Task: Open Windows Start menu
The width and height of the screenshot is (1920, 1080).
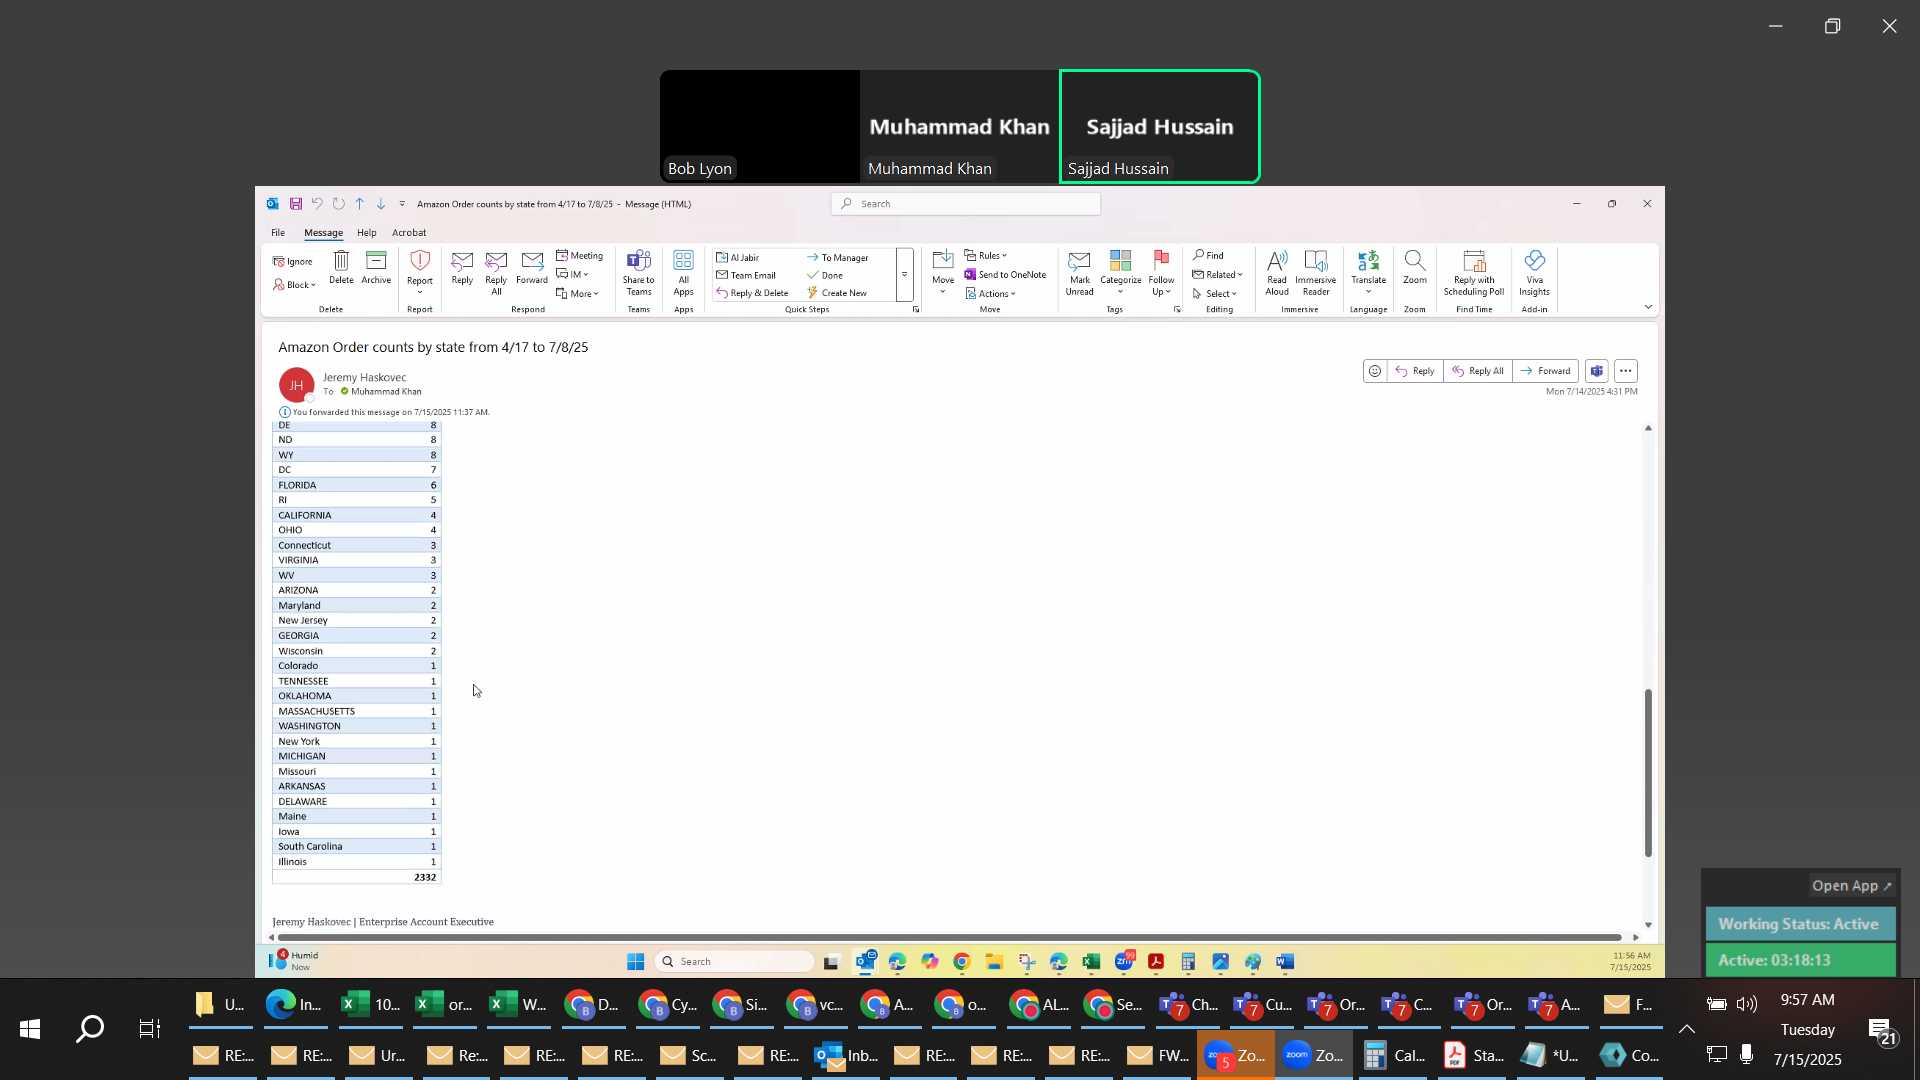Action: [x=29, y=1029]
